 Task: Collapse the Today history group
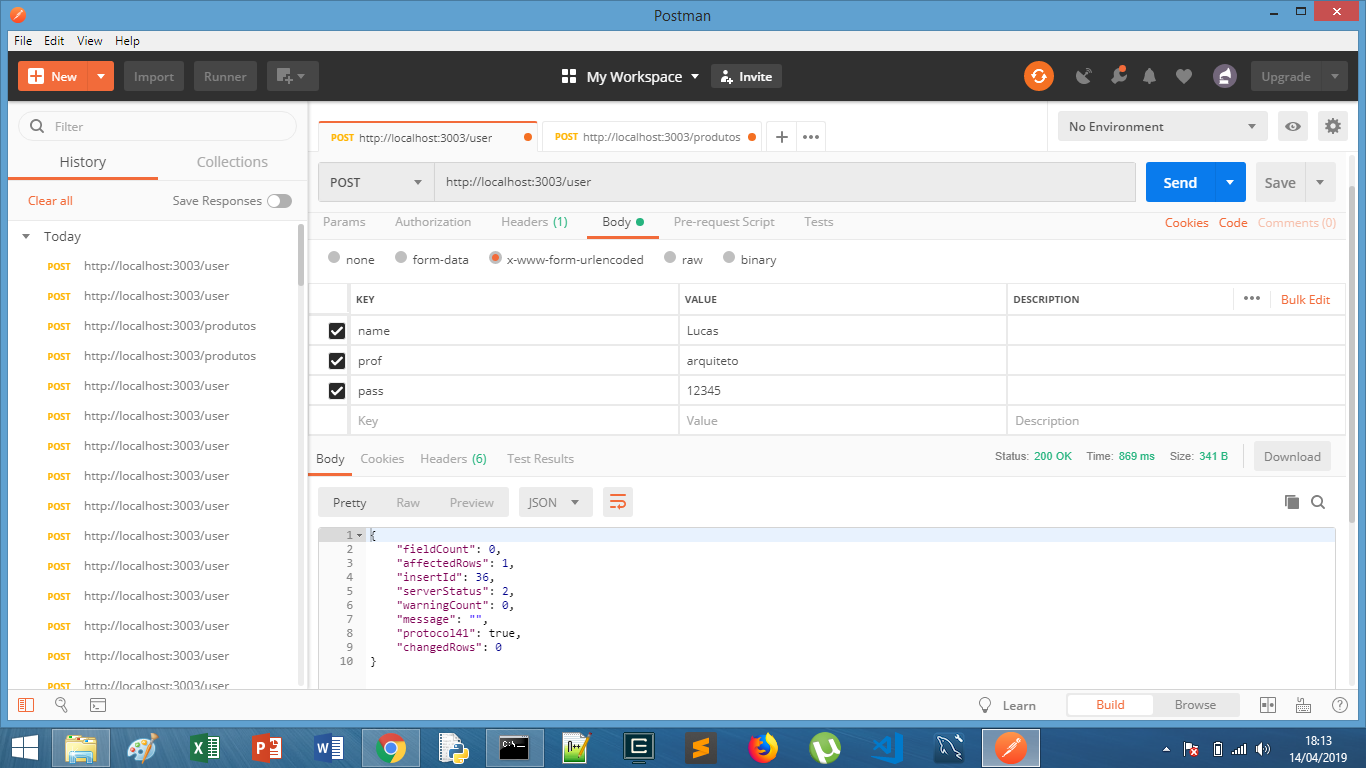coord(27,237)
